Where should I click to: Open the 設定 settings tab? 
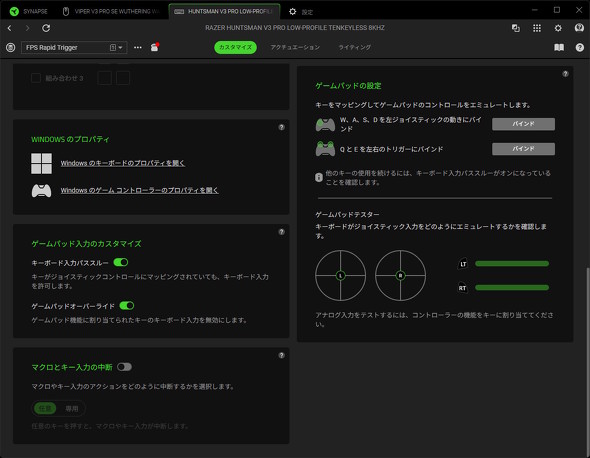[301, 12]
